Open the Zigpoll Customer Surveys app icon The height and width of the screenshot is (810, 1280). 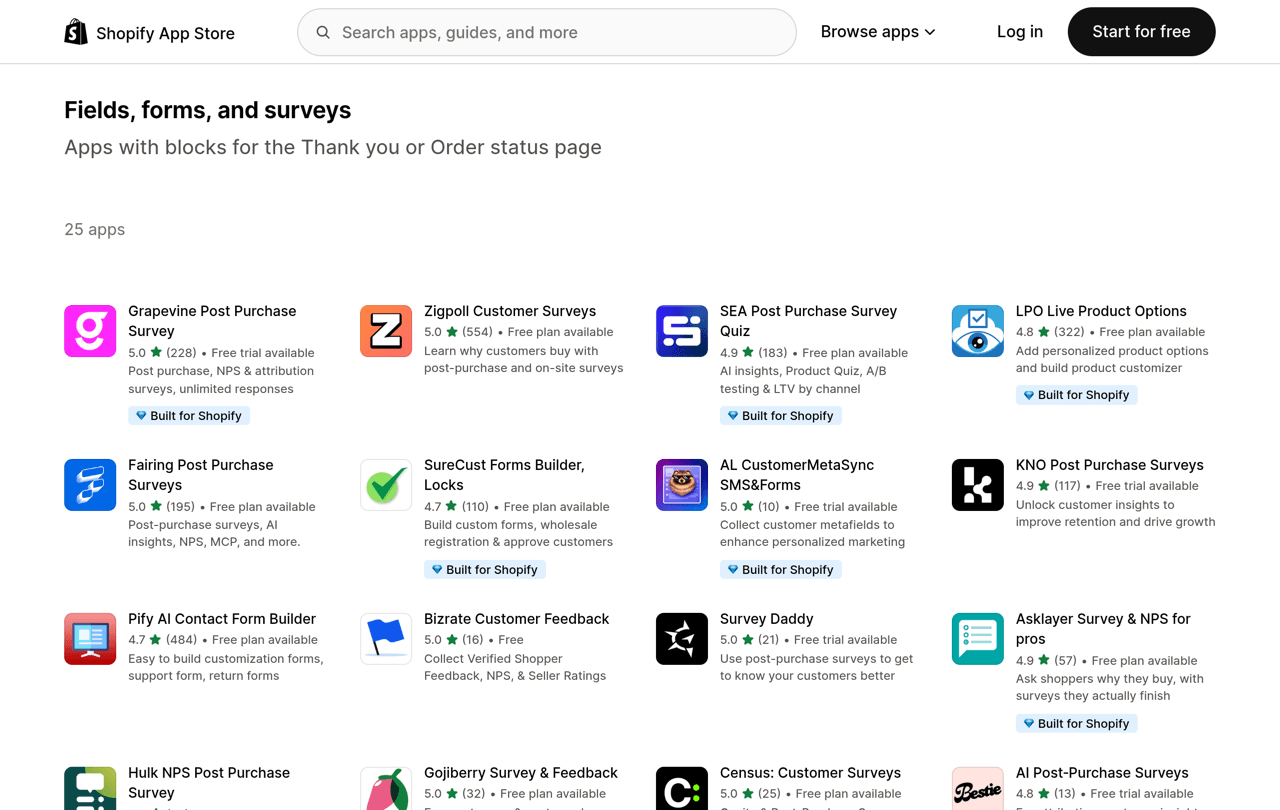click(x=386, y=331)
